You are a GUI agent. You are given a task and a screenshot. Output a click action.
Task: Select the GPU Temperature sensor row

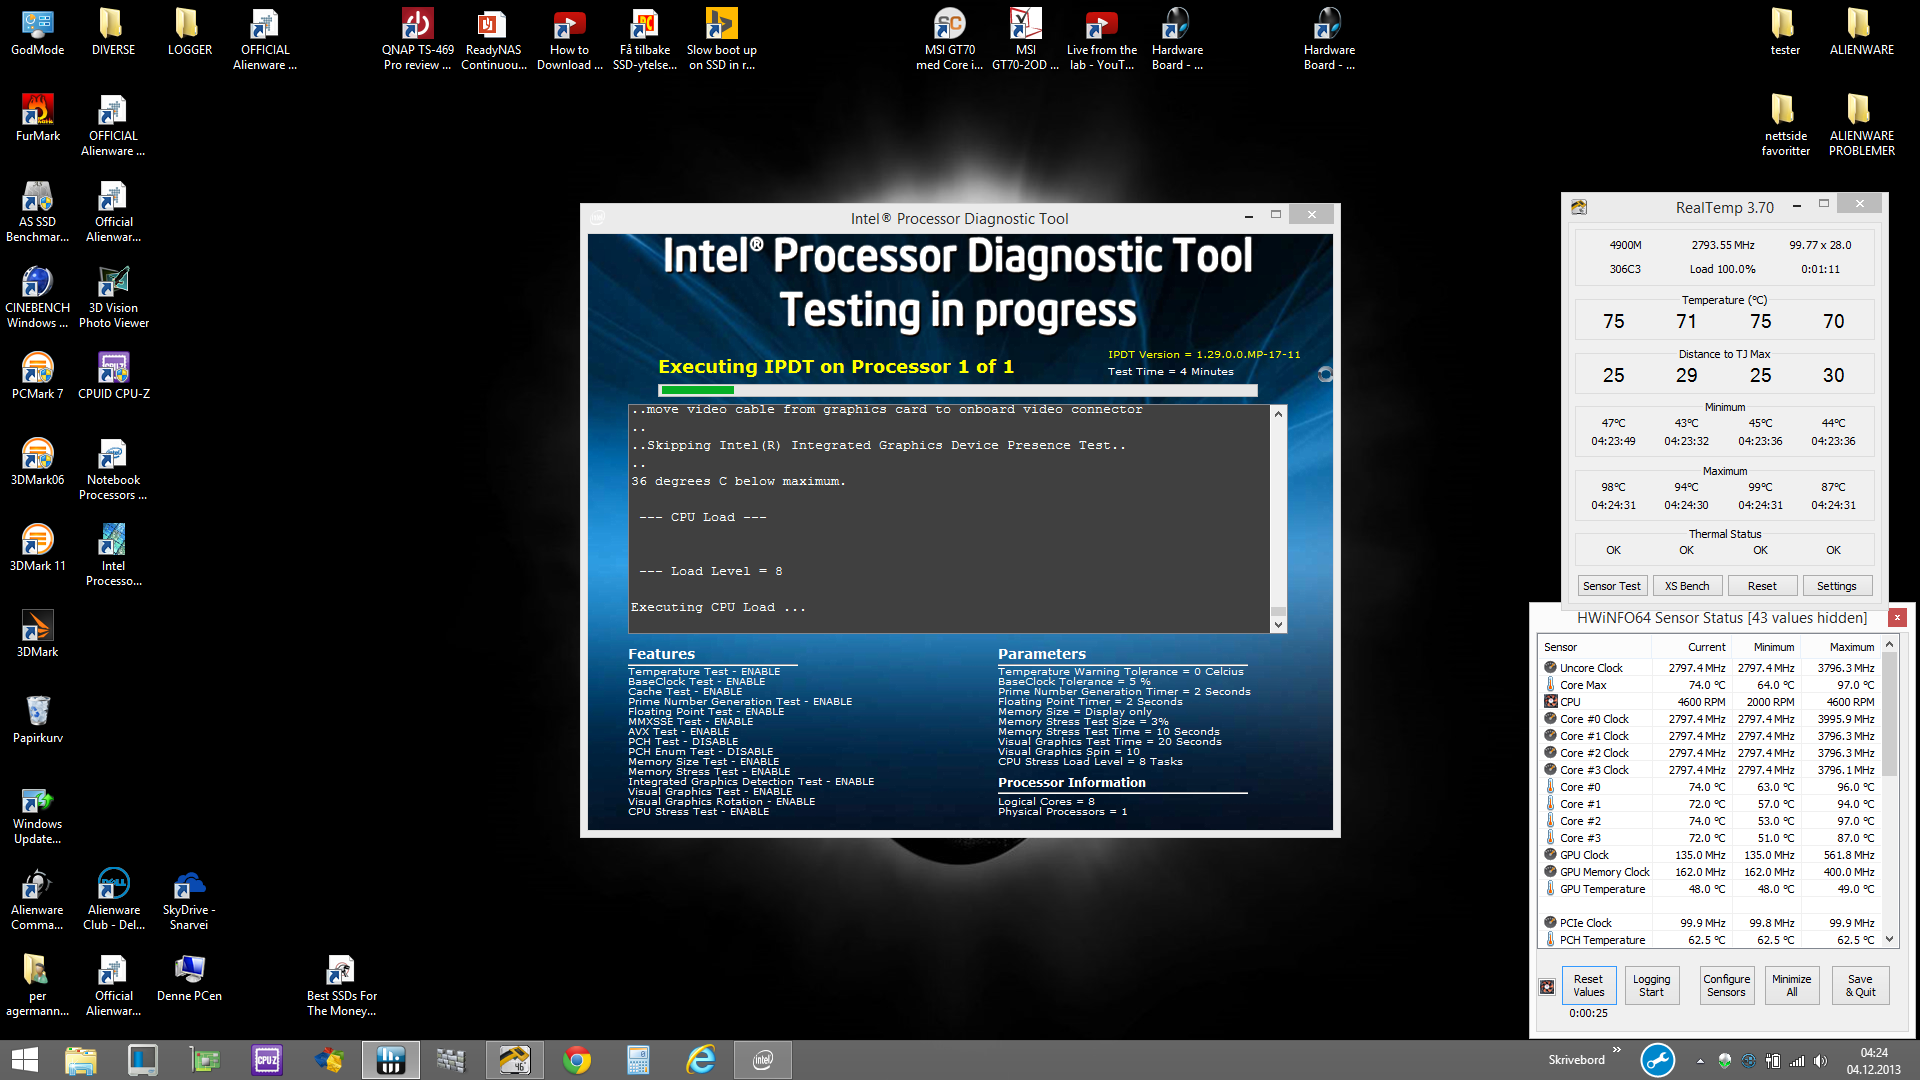1709,889
